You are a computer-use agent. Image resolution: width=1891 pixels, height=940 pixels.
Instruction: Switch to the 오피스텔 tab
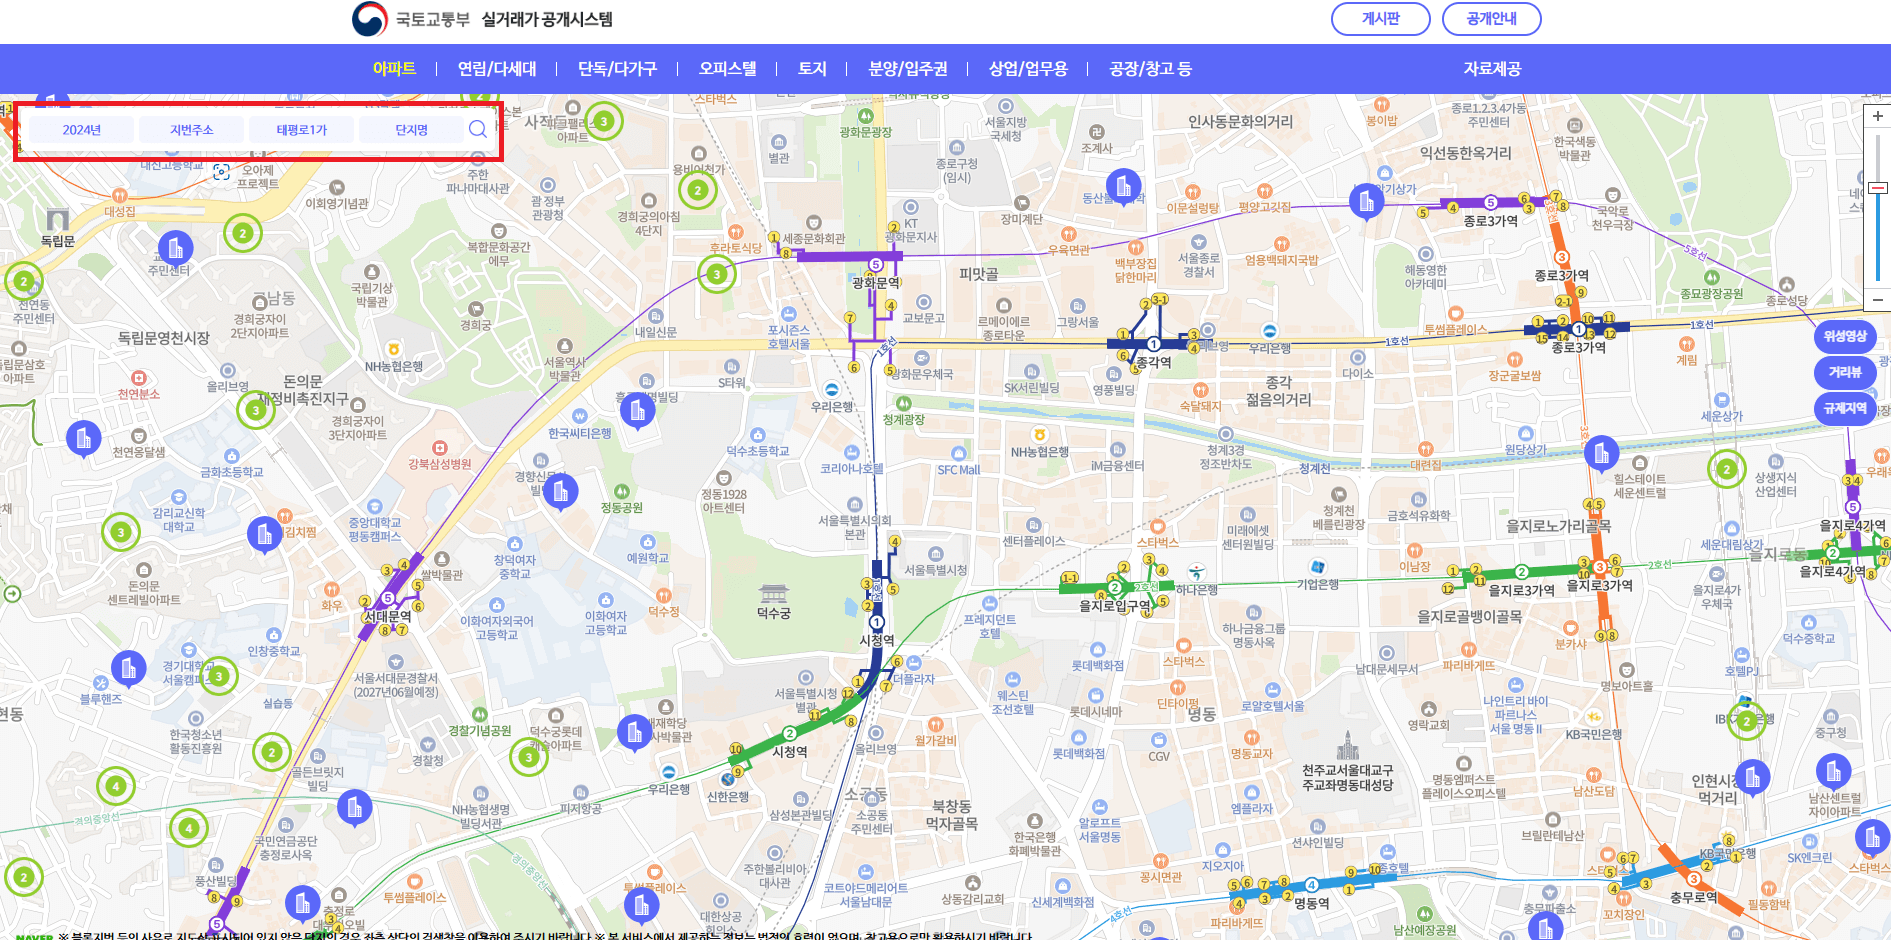728,69
